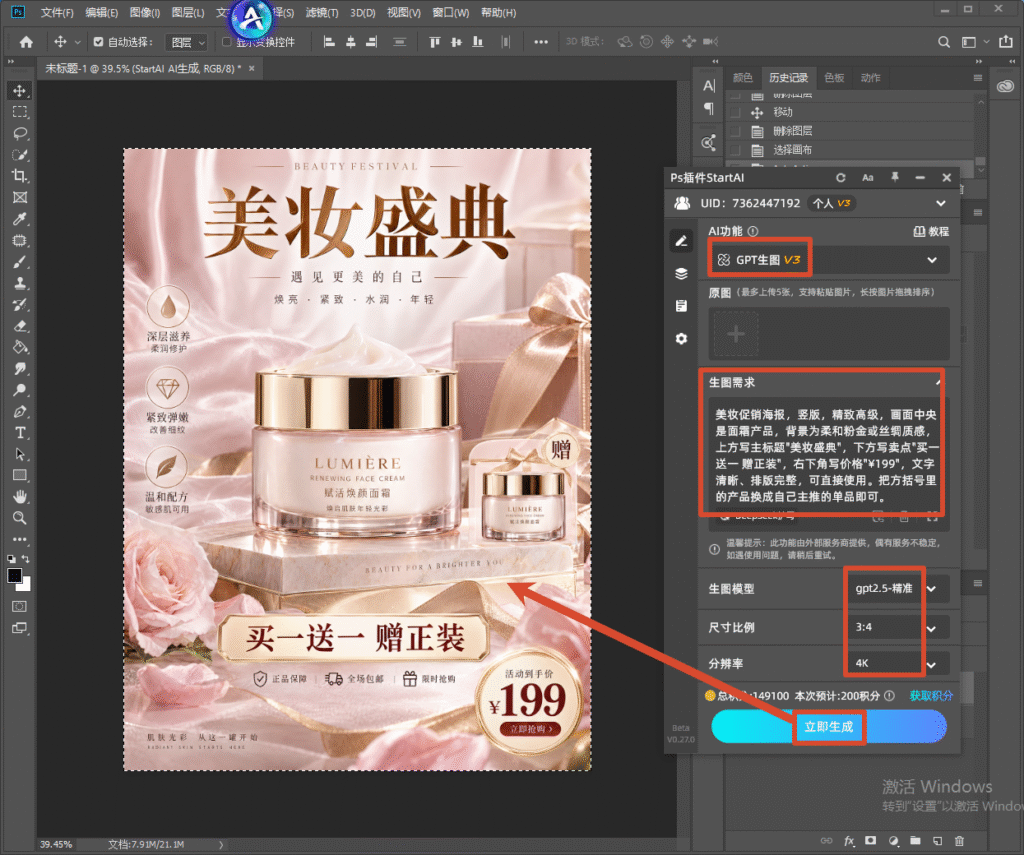This screenshot has width=1024, height=855.
Task: Close the 未标题-1 document tab
Action: tap(251, 69)
